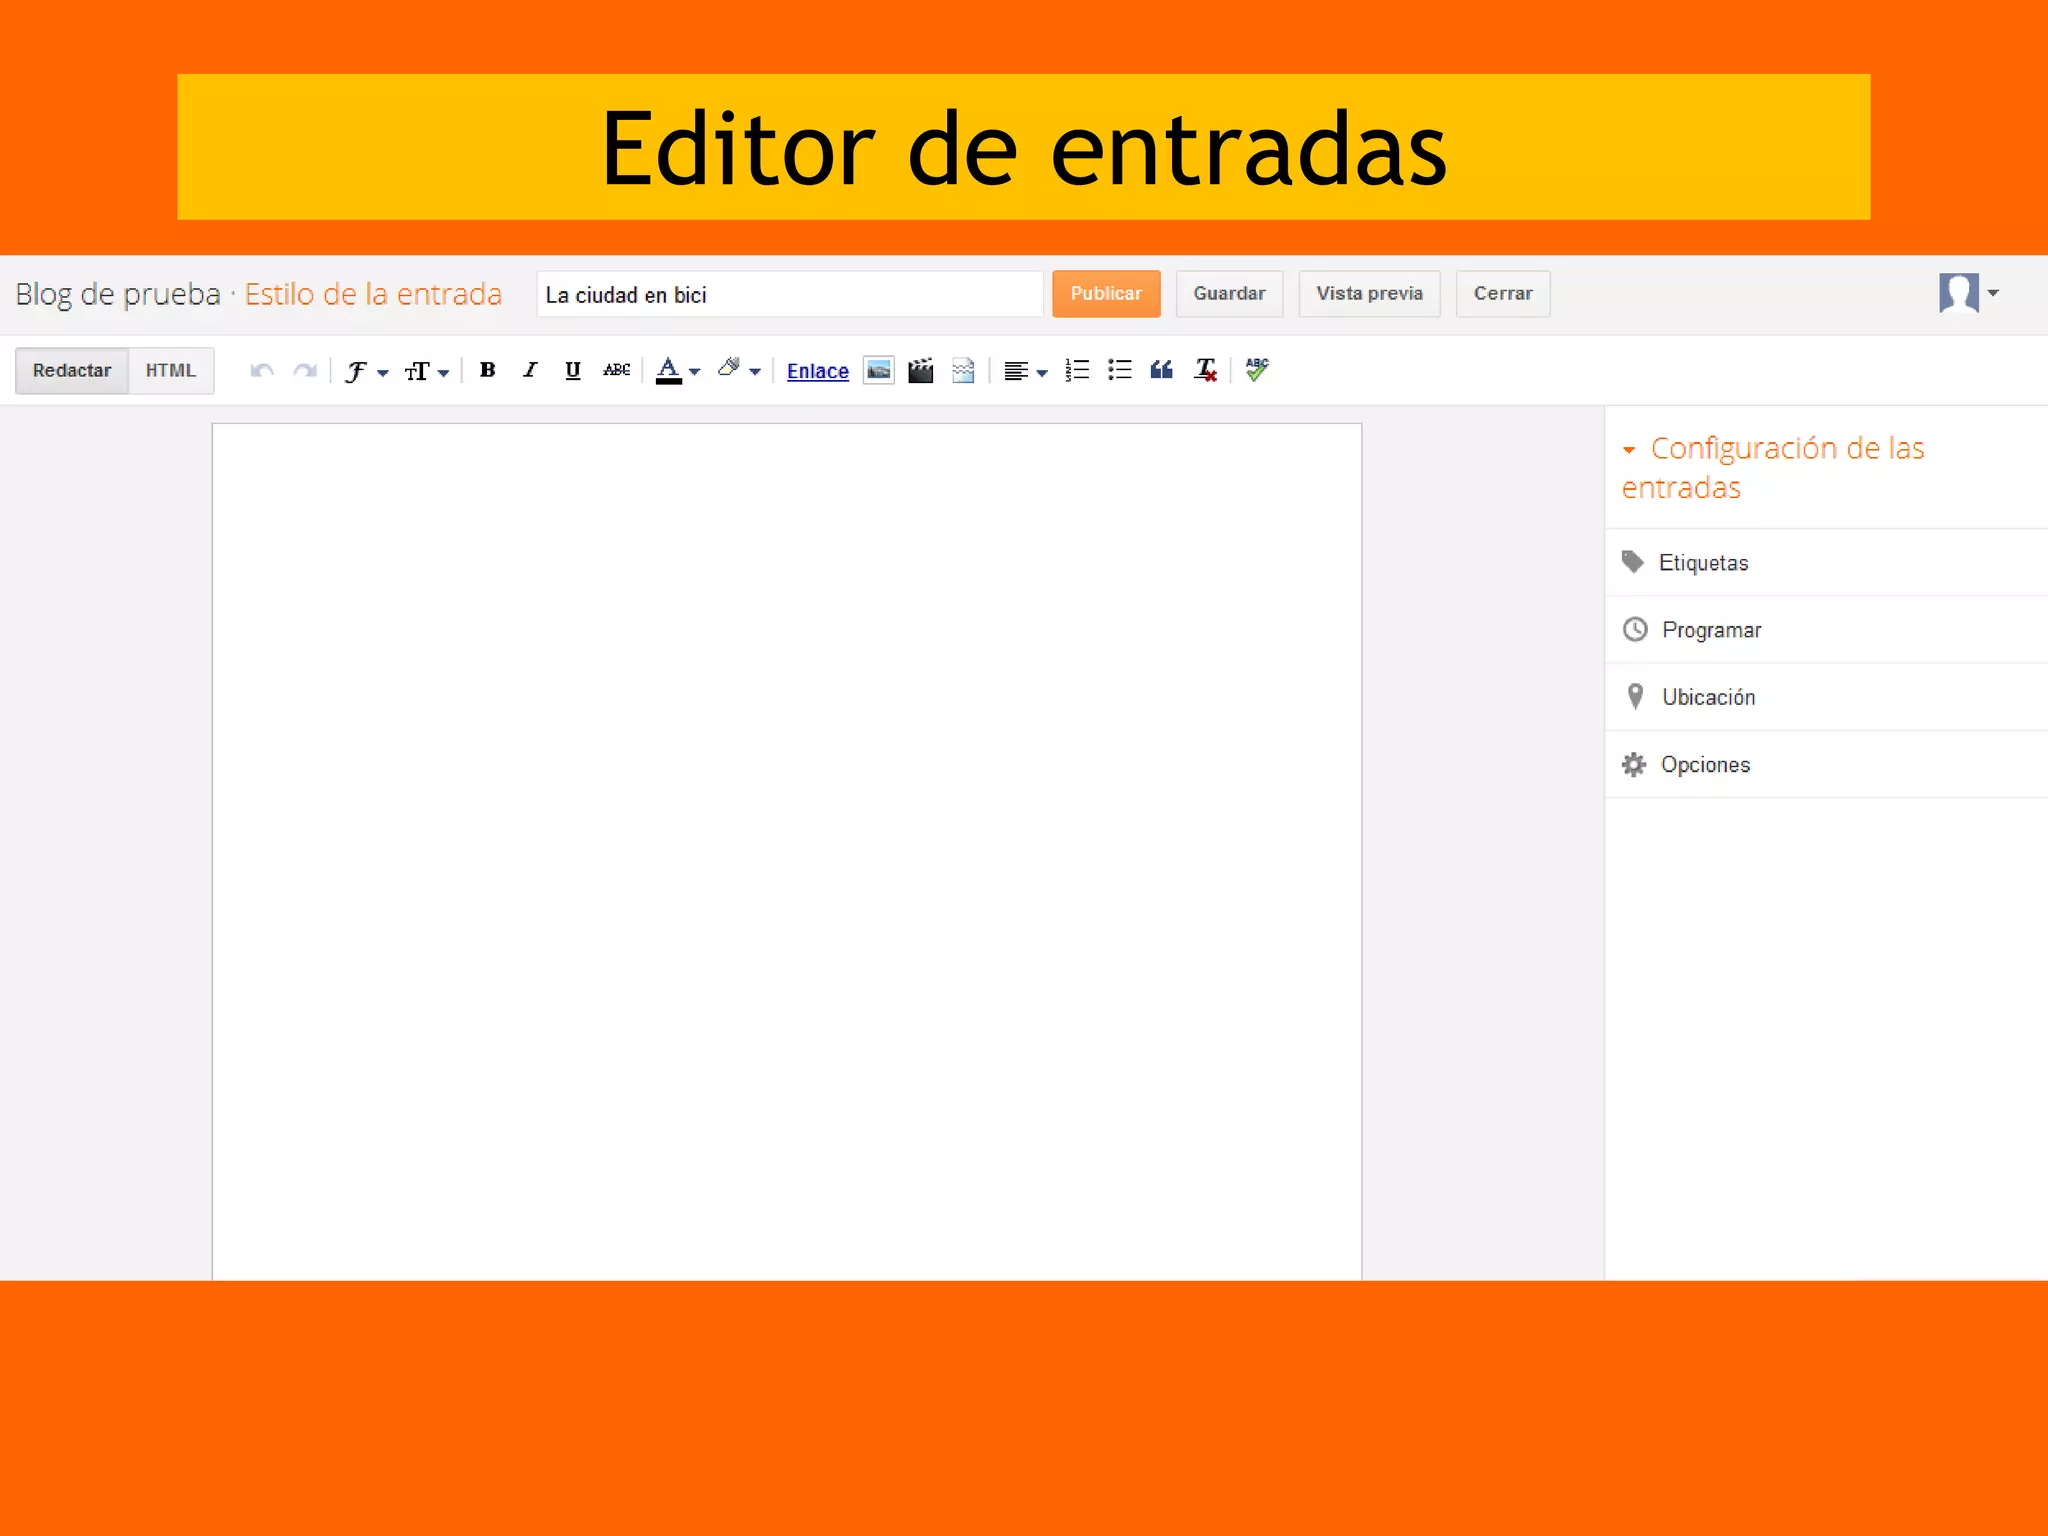Click the Undo arrow icon
2048x1536 pixels.
point(262,371)
